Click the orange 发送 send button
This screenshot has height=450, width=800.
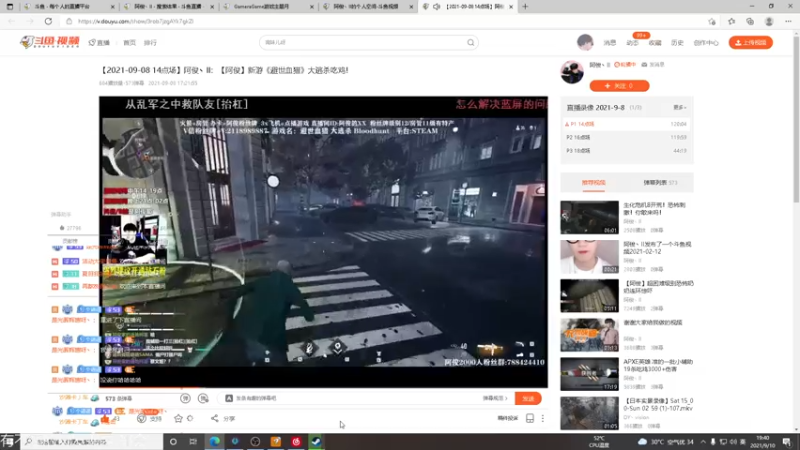528,398
